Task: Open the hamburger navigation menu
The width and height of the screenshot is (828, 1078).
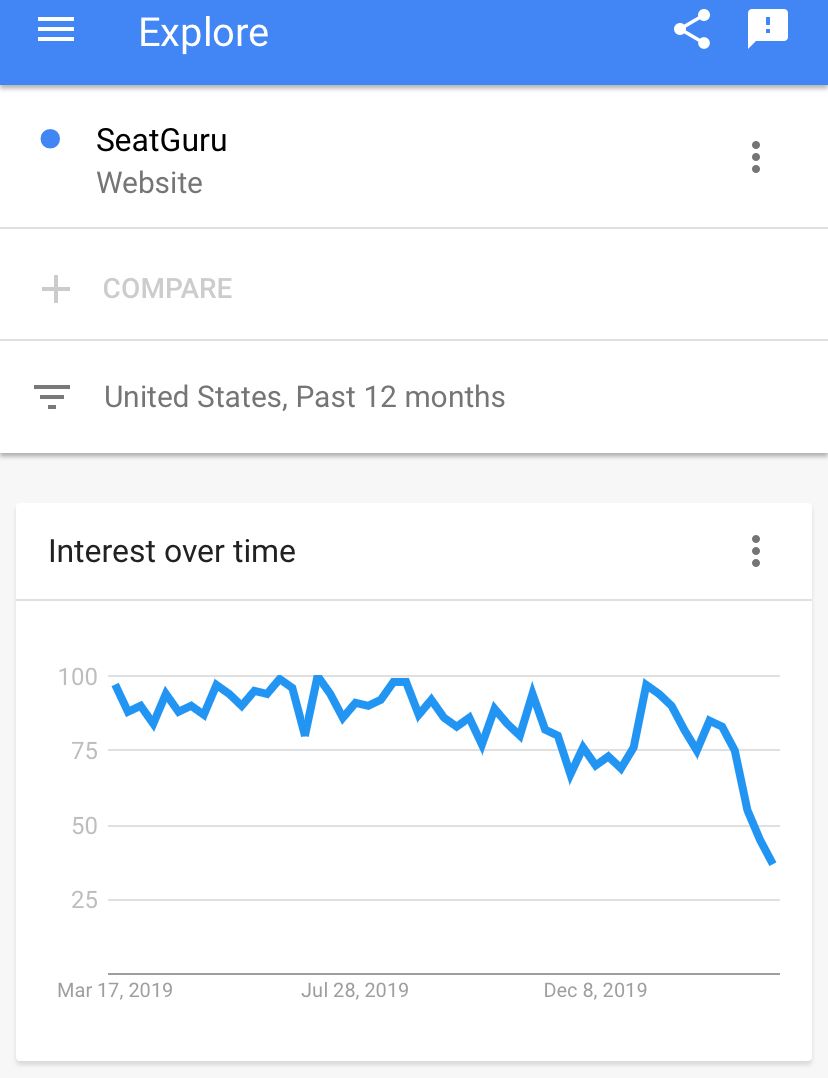Action: (56, 31)
